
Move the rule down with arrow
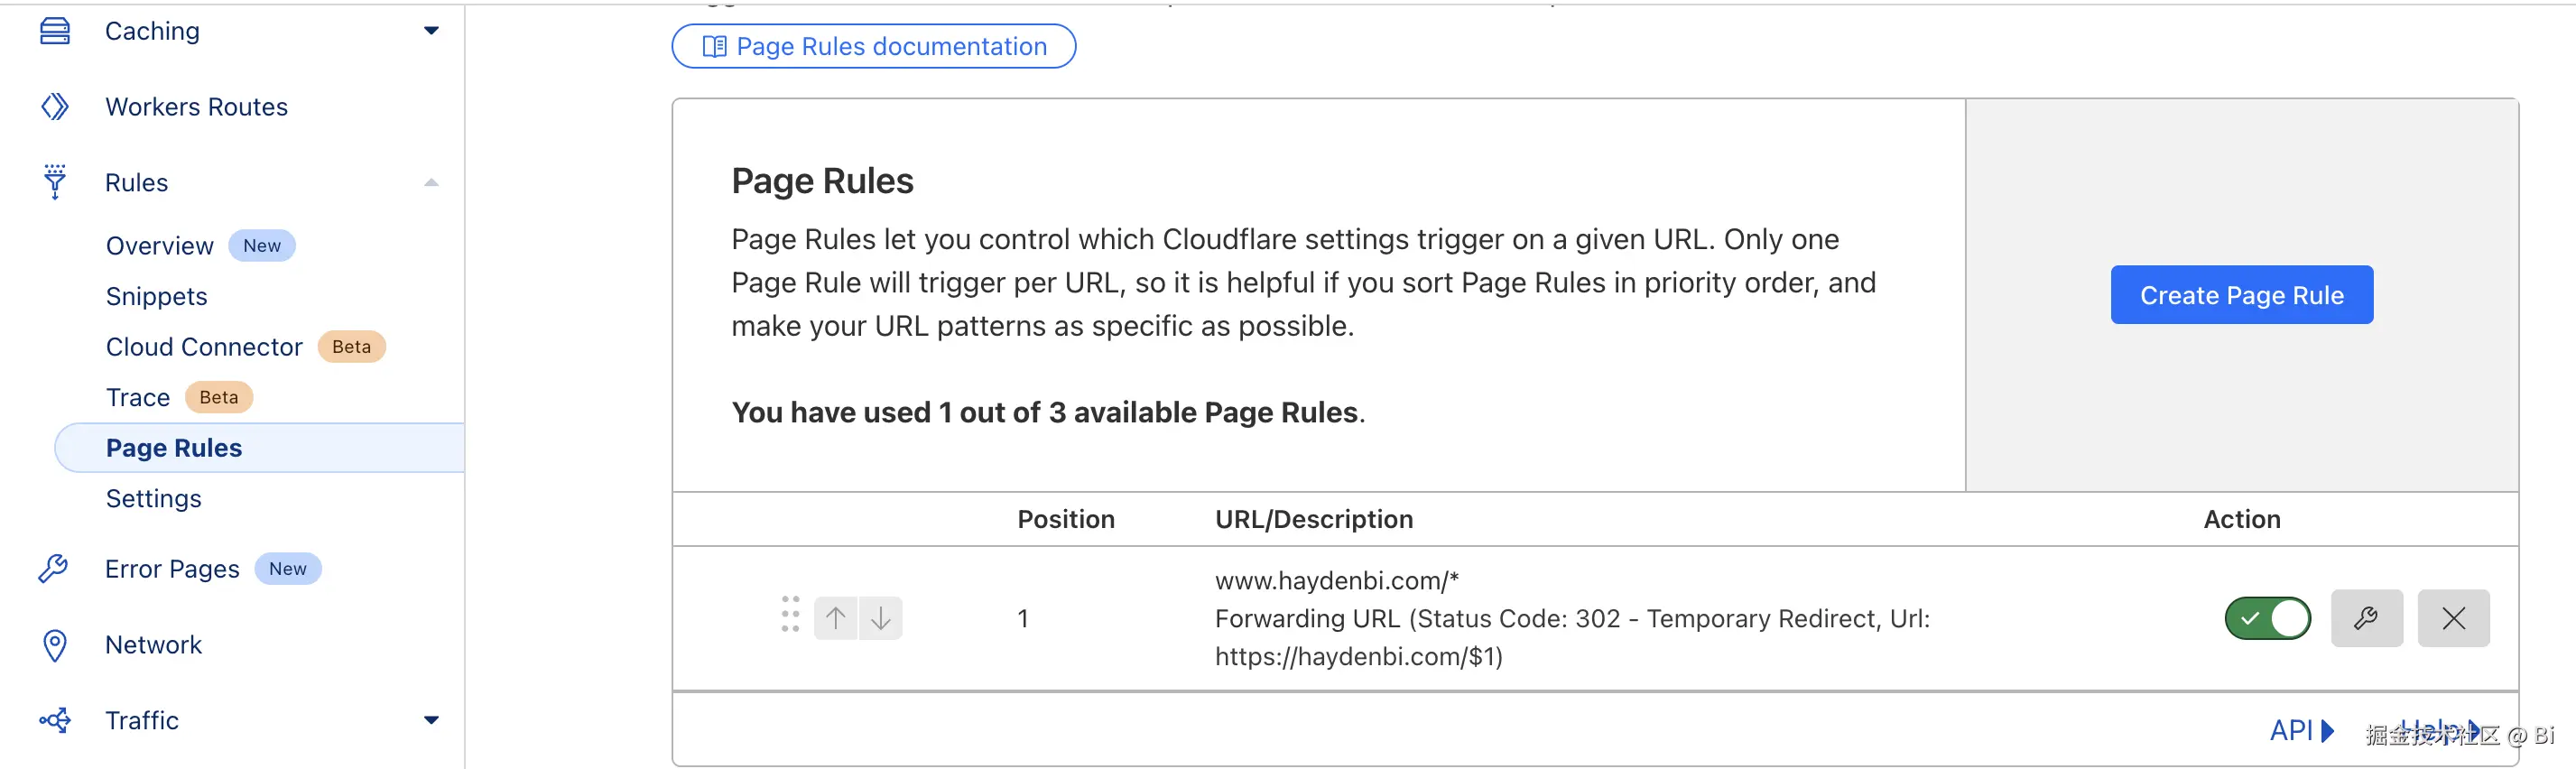(x=880, y=618)
